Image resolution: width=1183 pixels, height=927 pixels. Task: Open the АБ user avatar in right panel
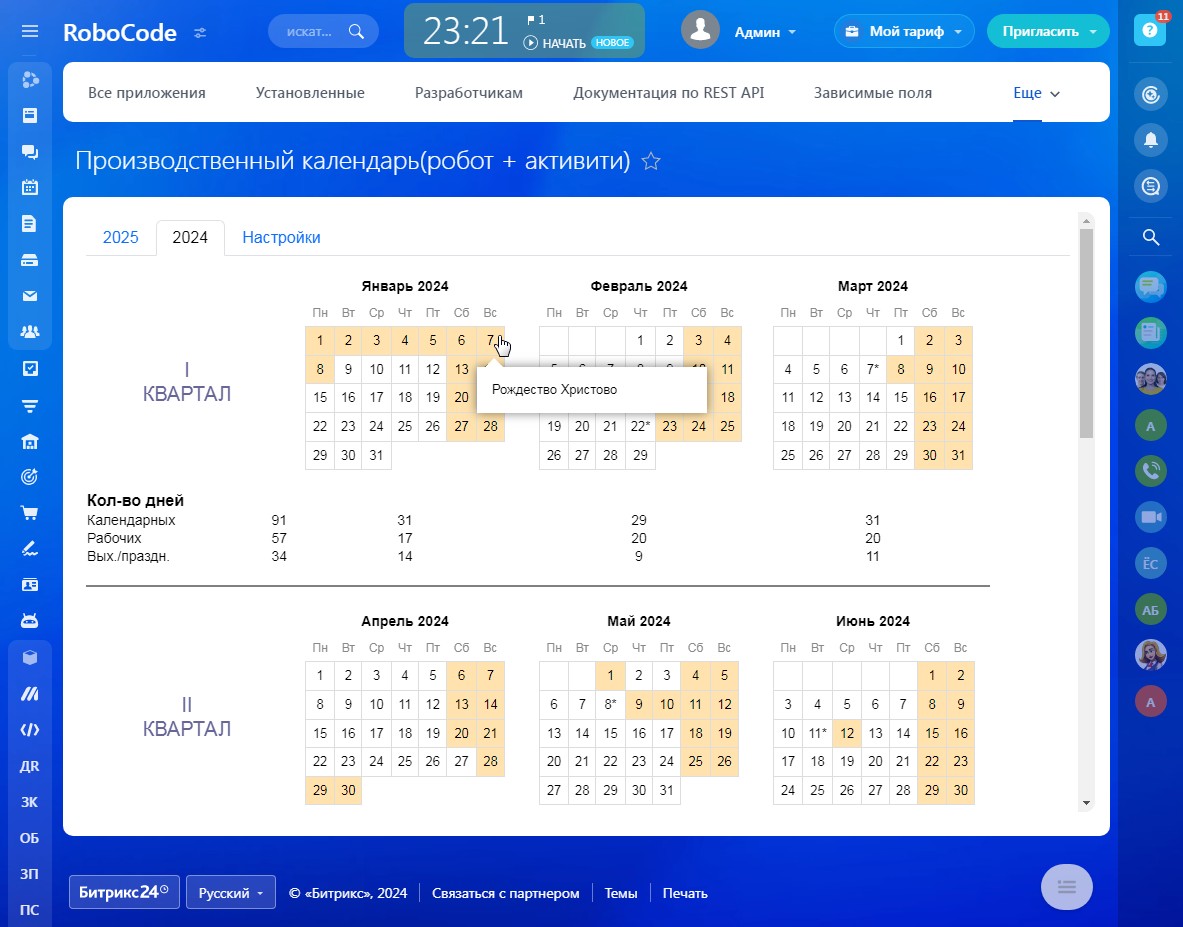1151,610
